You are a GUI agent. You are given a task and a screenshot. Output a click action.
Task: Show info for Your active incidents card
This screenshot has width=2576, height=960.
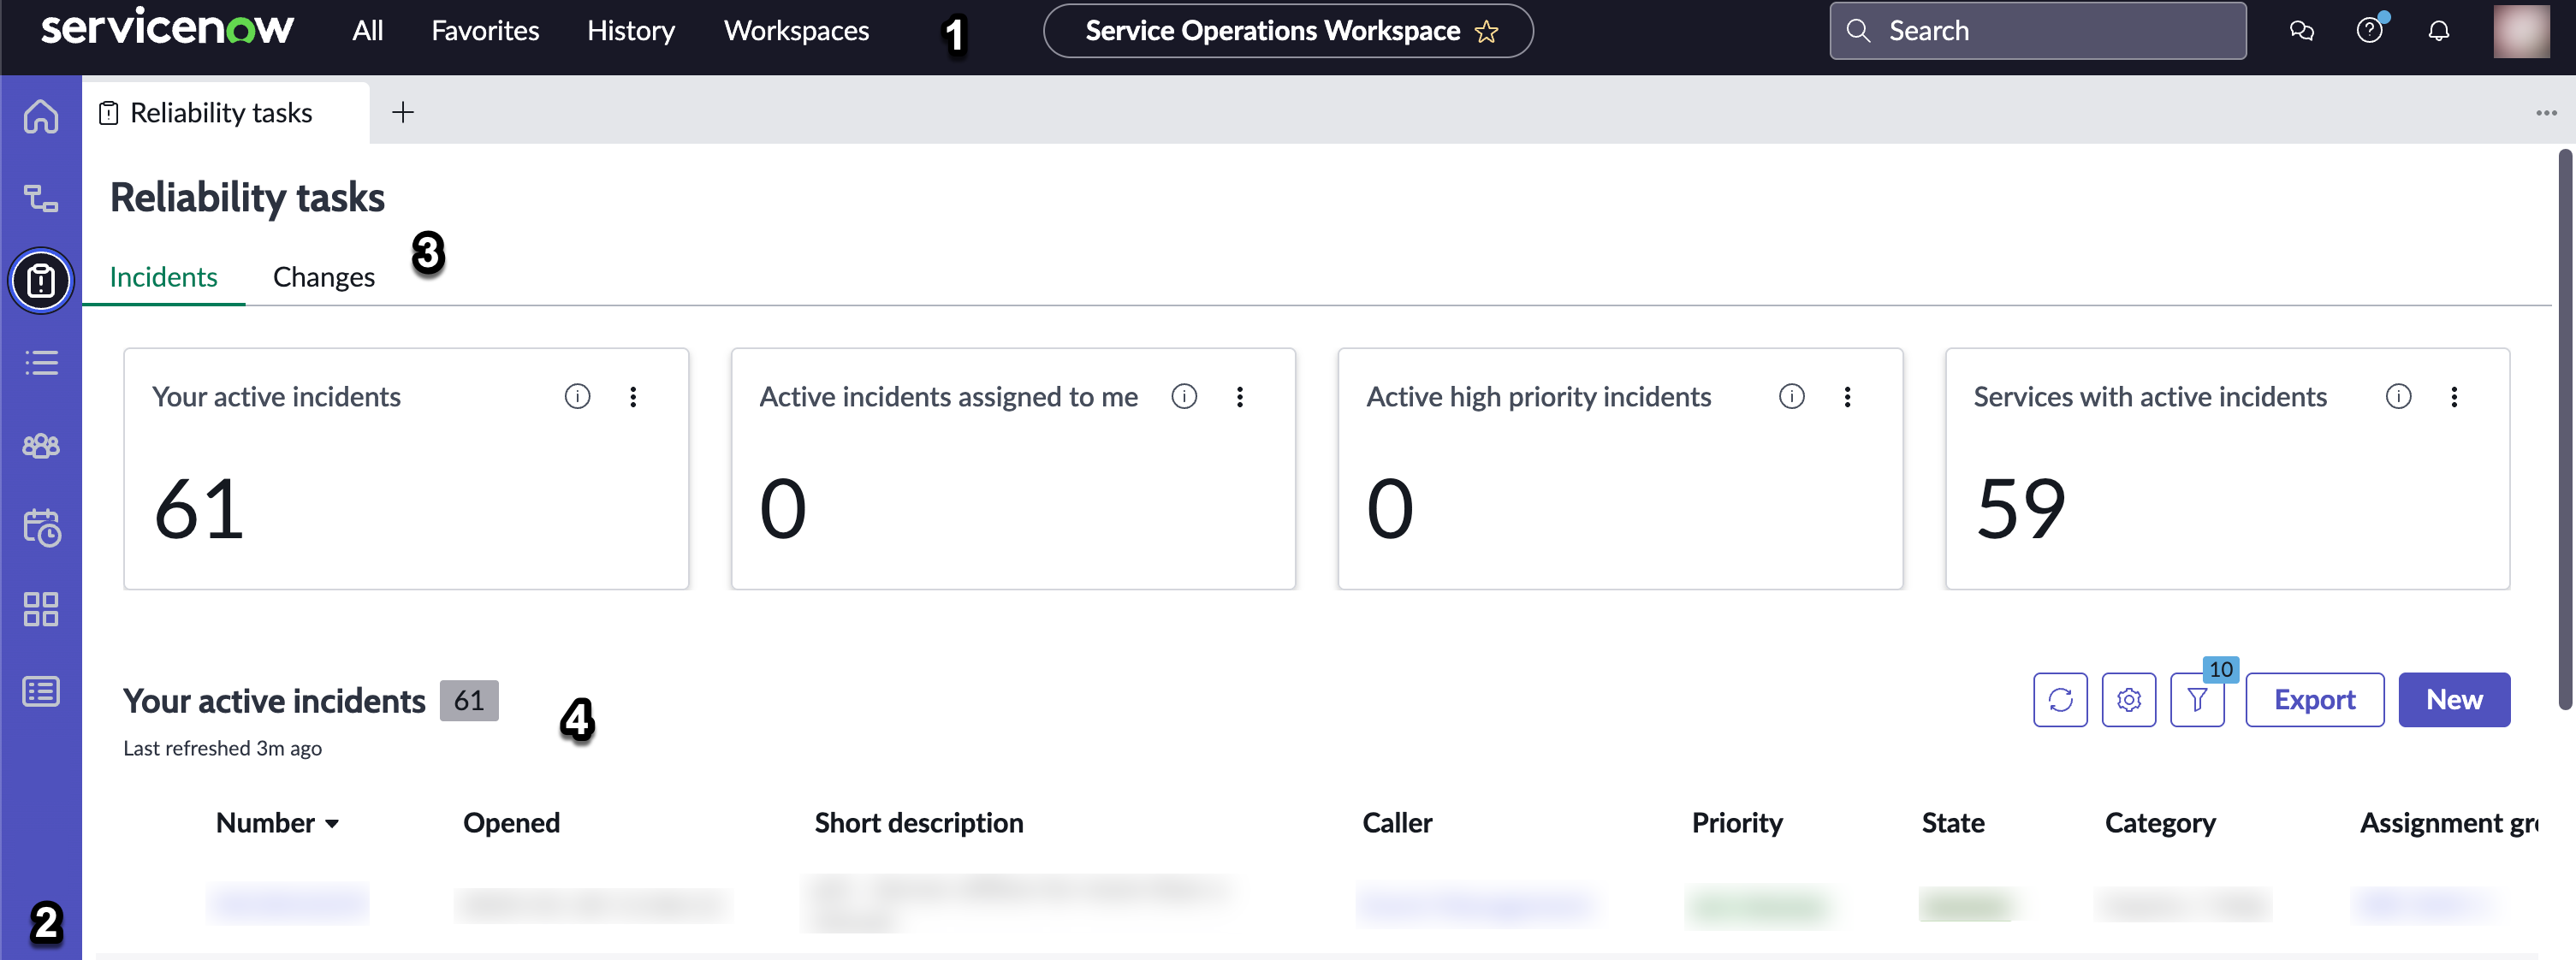click(x=577, y=397)
